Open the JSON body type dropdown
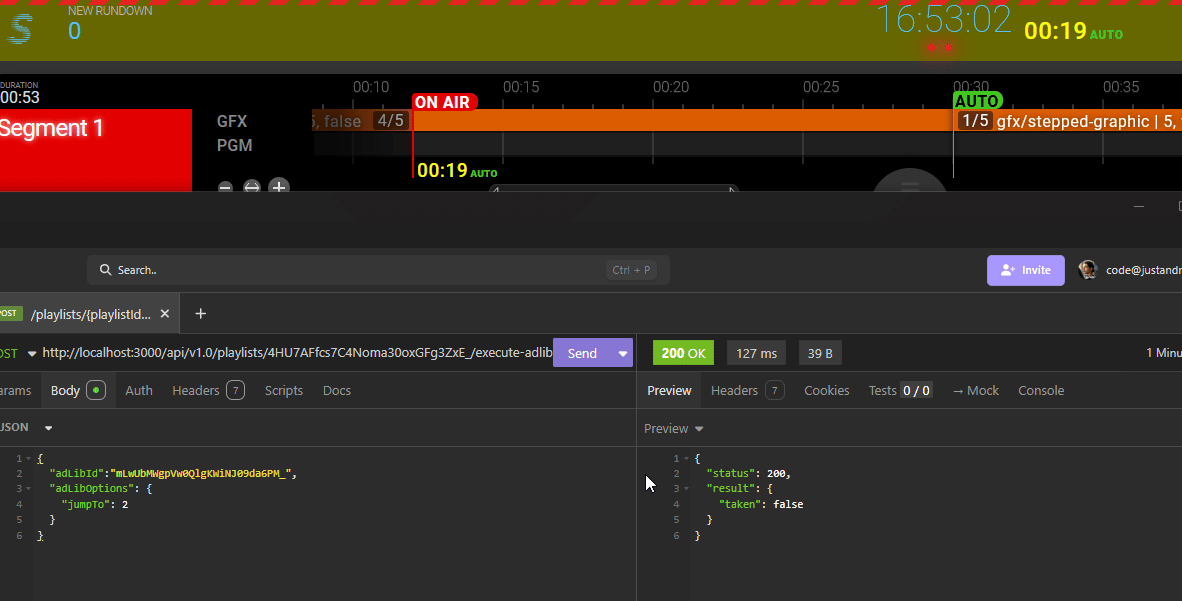The width and height of the screenshot is (1182, 601). pyautogui.click(x=47, y=428)
